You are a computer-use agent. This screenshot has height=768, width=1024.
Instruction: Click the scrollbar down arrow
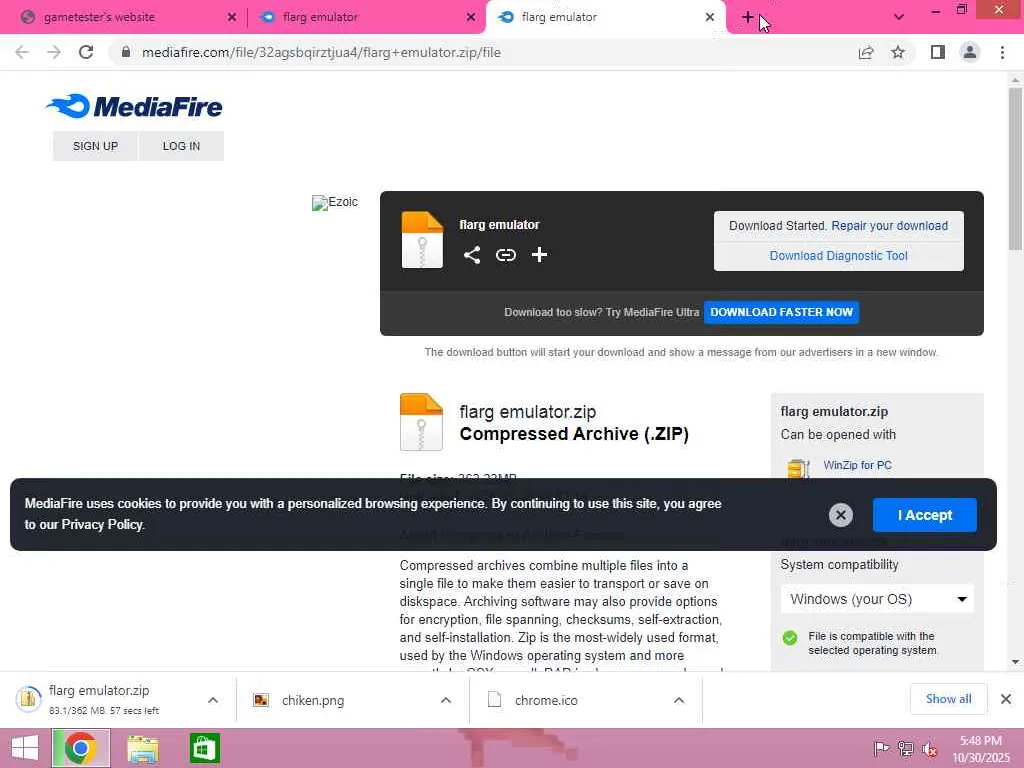[1015, 662]
